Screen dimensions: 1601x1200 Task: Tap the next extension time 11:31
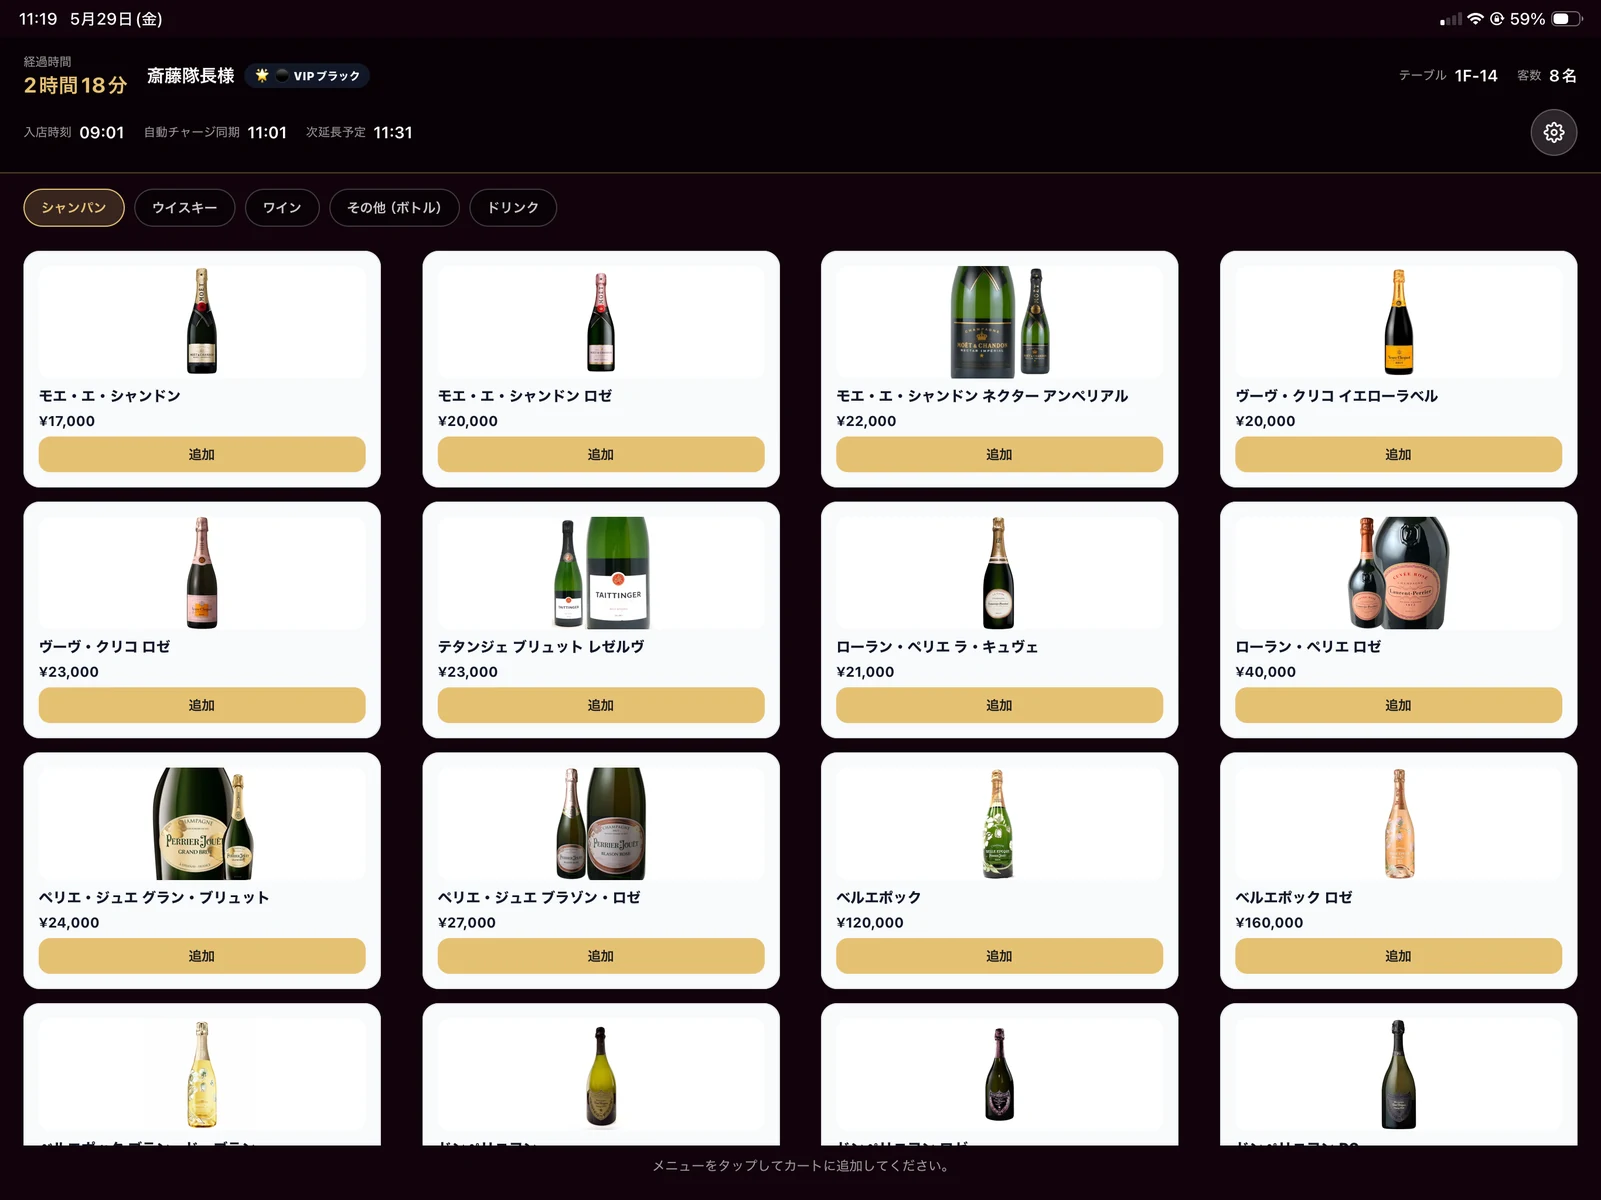(393, 133)
